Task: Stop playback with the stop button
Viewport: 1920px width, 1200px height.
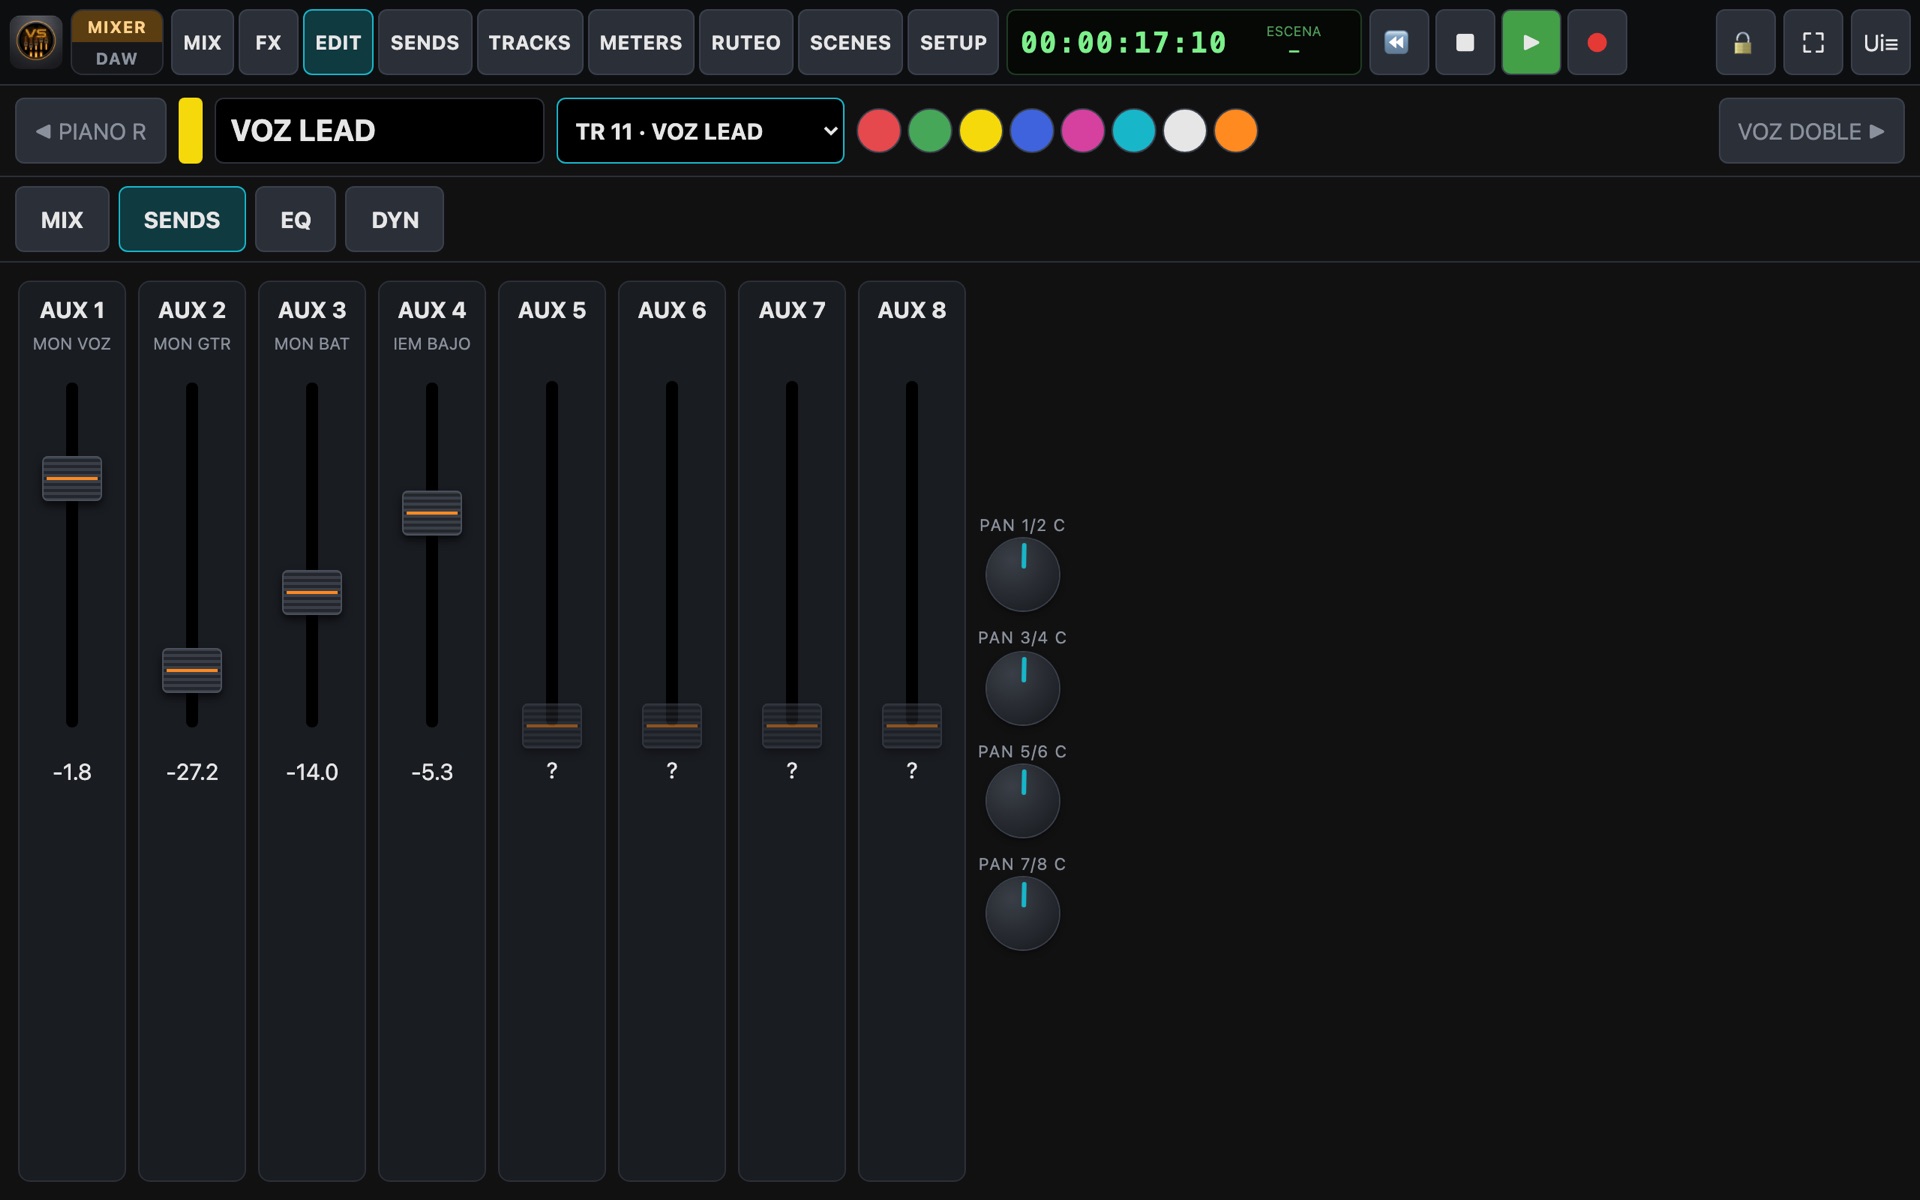Action: [1464, 42]
